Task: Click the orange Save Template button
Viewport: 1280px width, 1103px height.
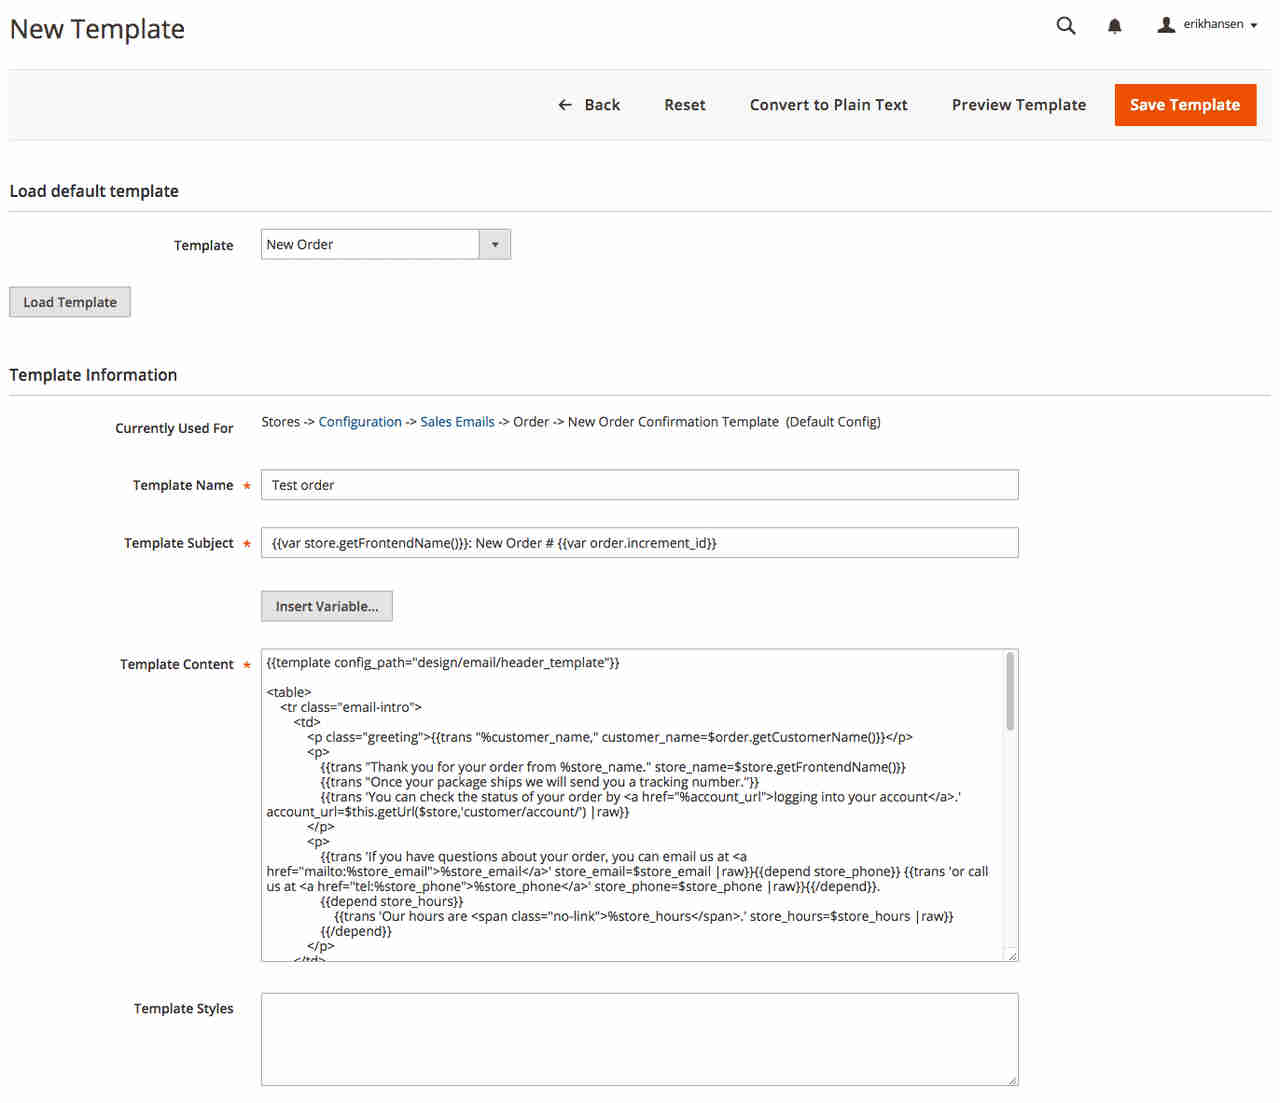Action: [x=1185, y=105]
